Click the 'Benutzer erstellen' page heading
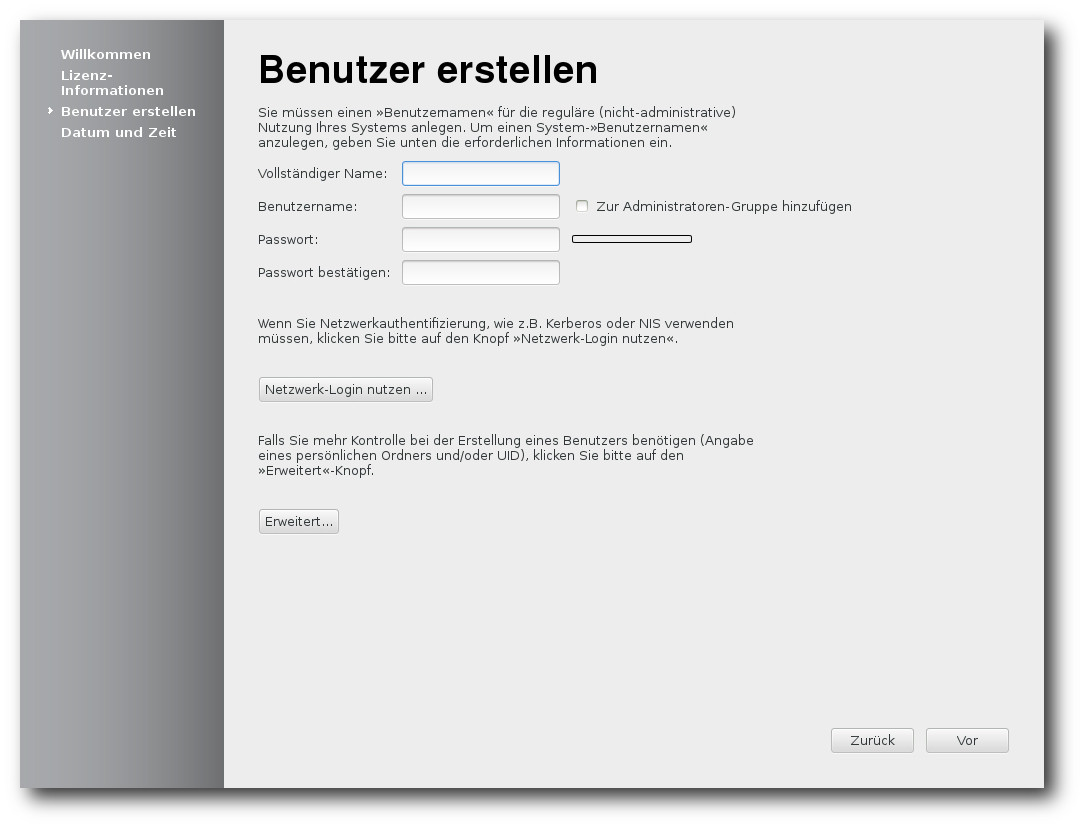Viewport: 1084px width, 828px height. (x=427, y=70)
